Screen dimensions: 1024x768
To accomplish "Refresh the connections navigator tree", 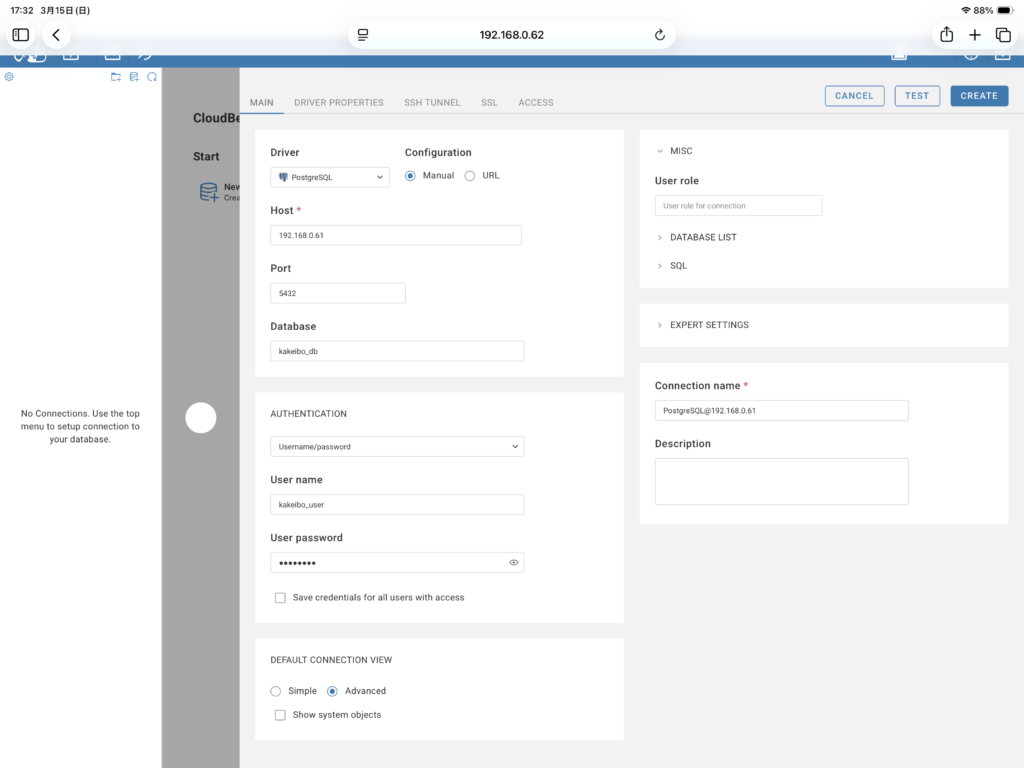I will [152, 77].
